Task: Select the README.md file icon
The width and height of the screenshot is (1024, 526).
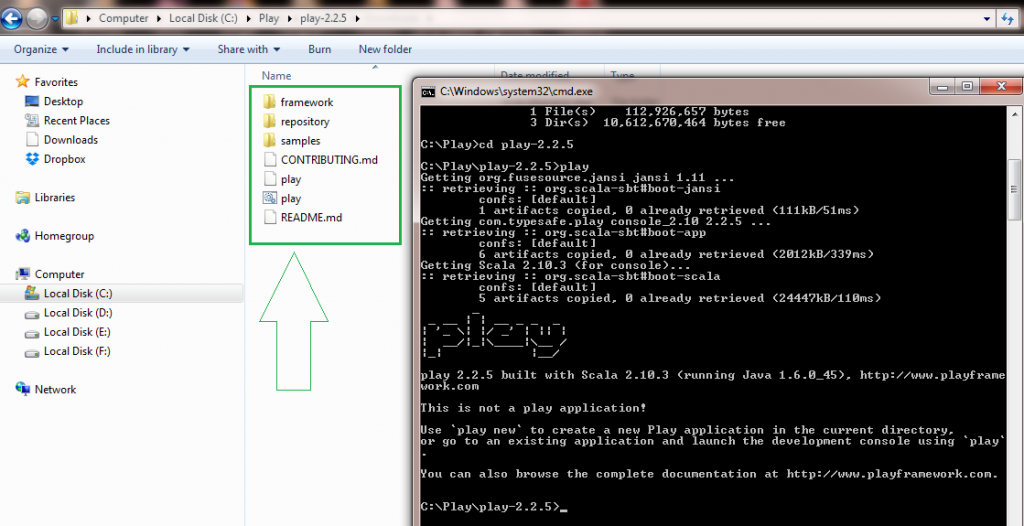Action: click(x=269, y=218)
